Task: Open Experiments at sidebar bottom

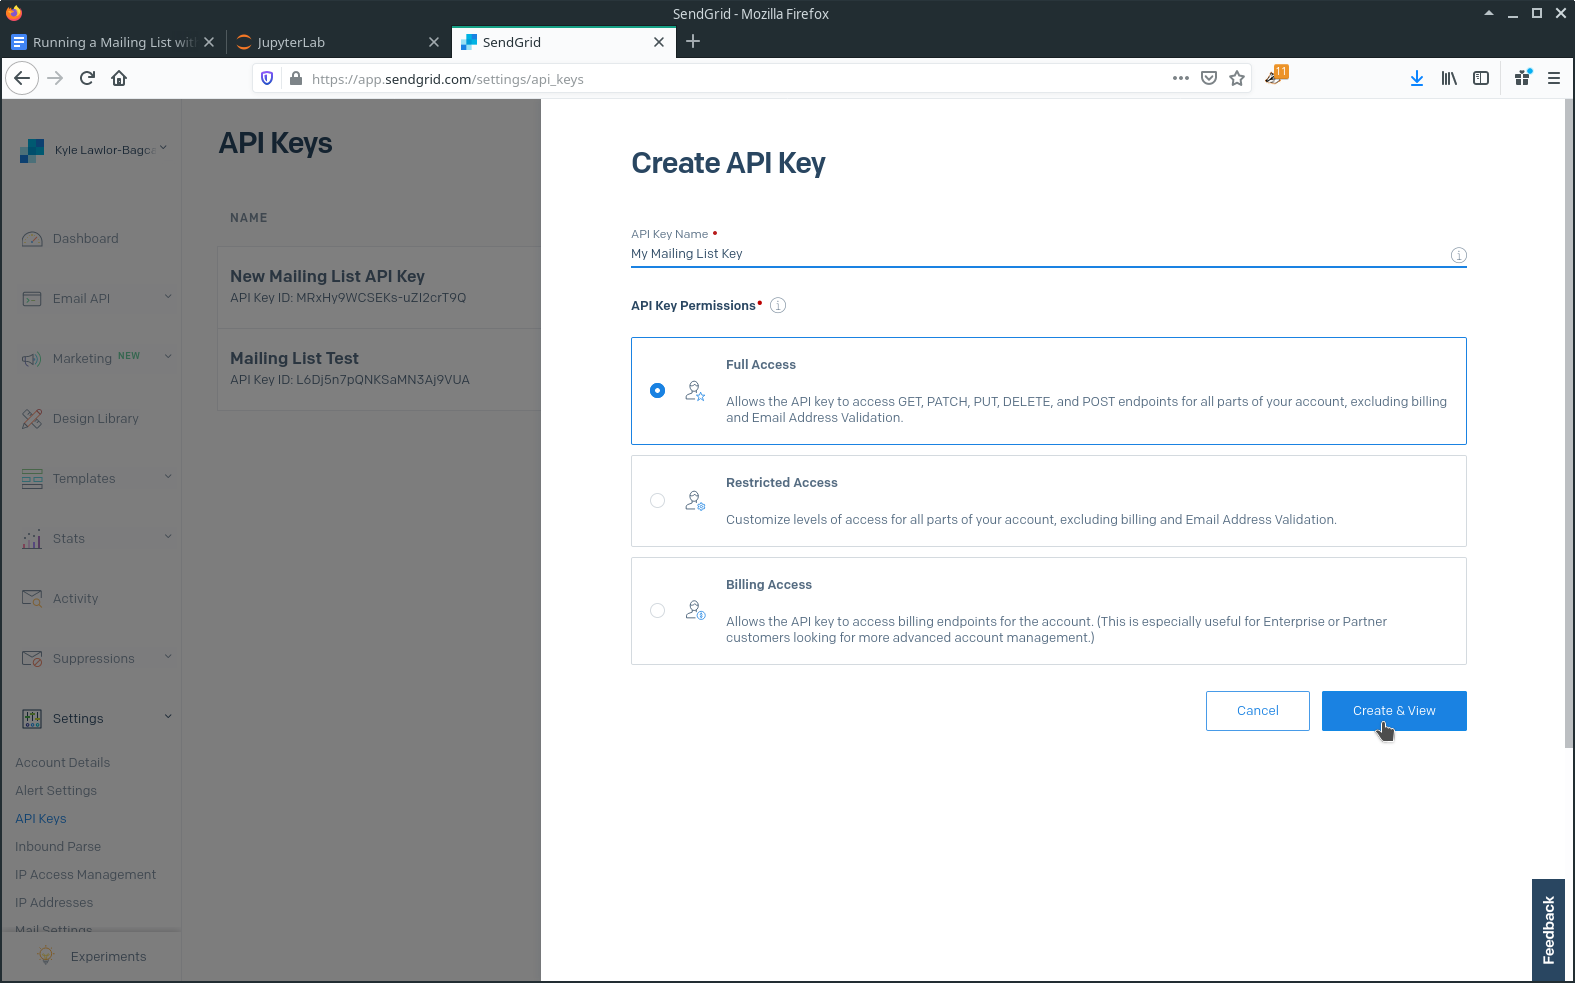Action: [91, 957]
